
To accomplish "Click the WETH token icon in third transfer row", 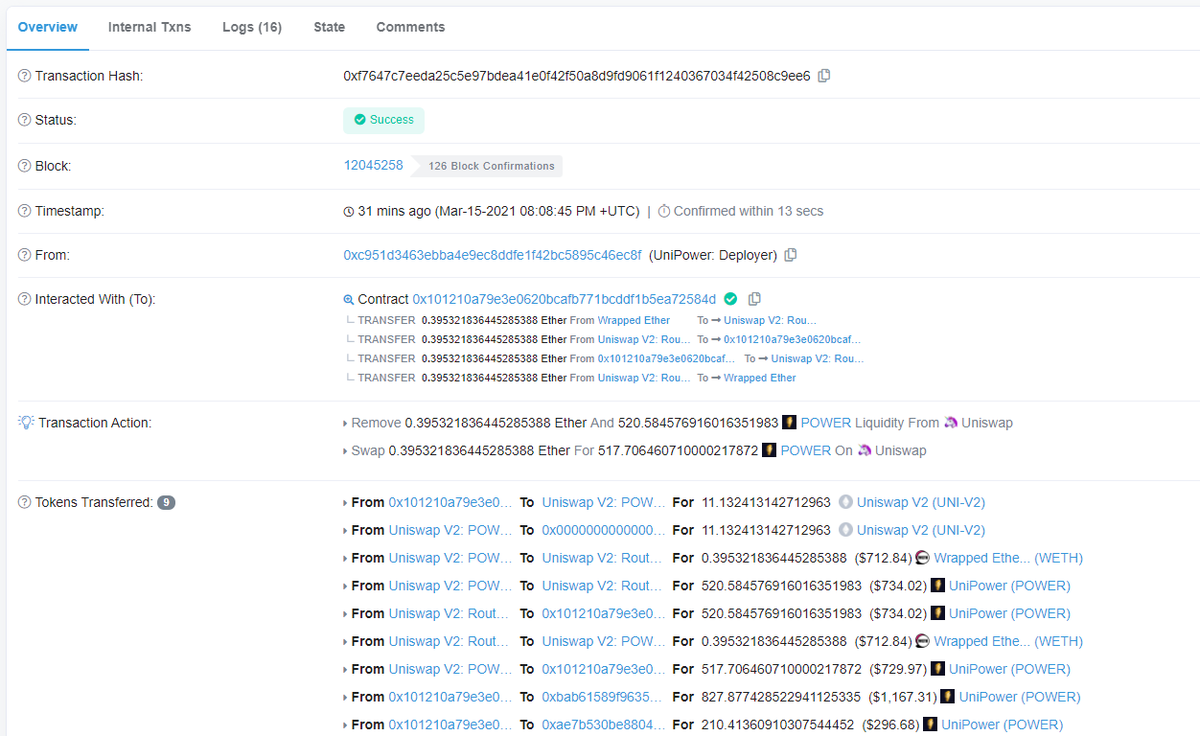I will coord(922,558).
